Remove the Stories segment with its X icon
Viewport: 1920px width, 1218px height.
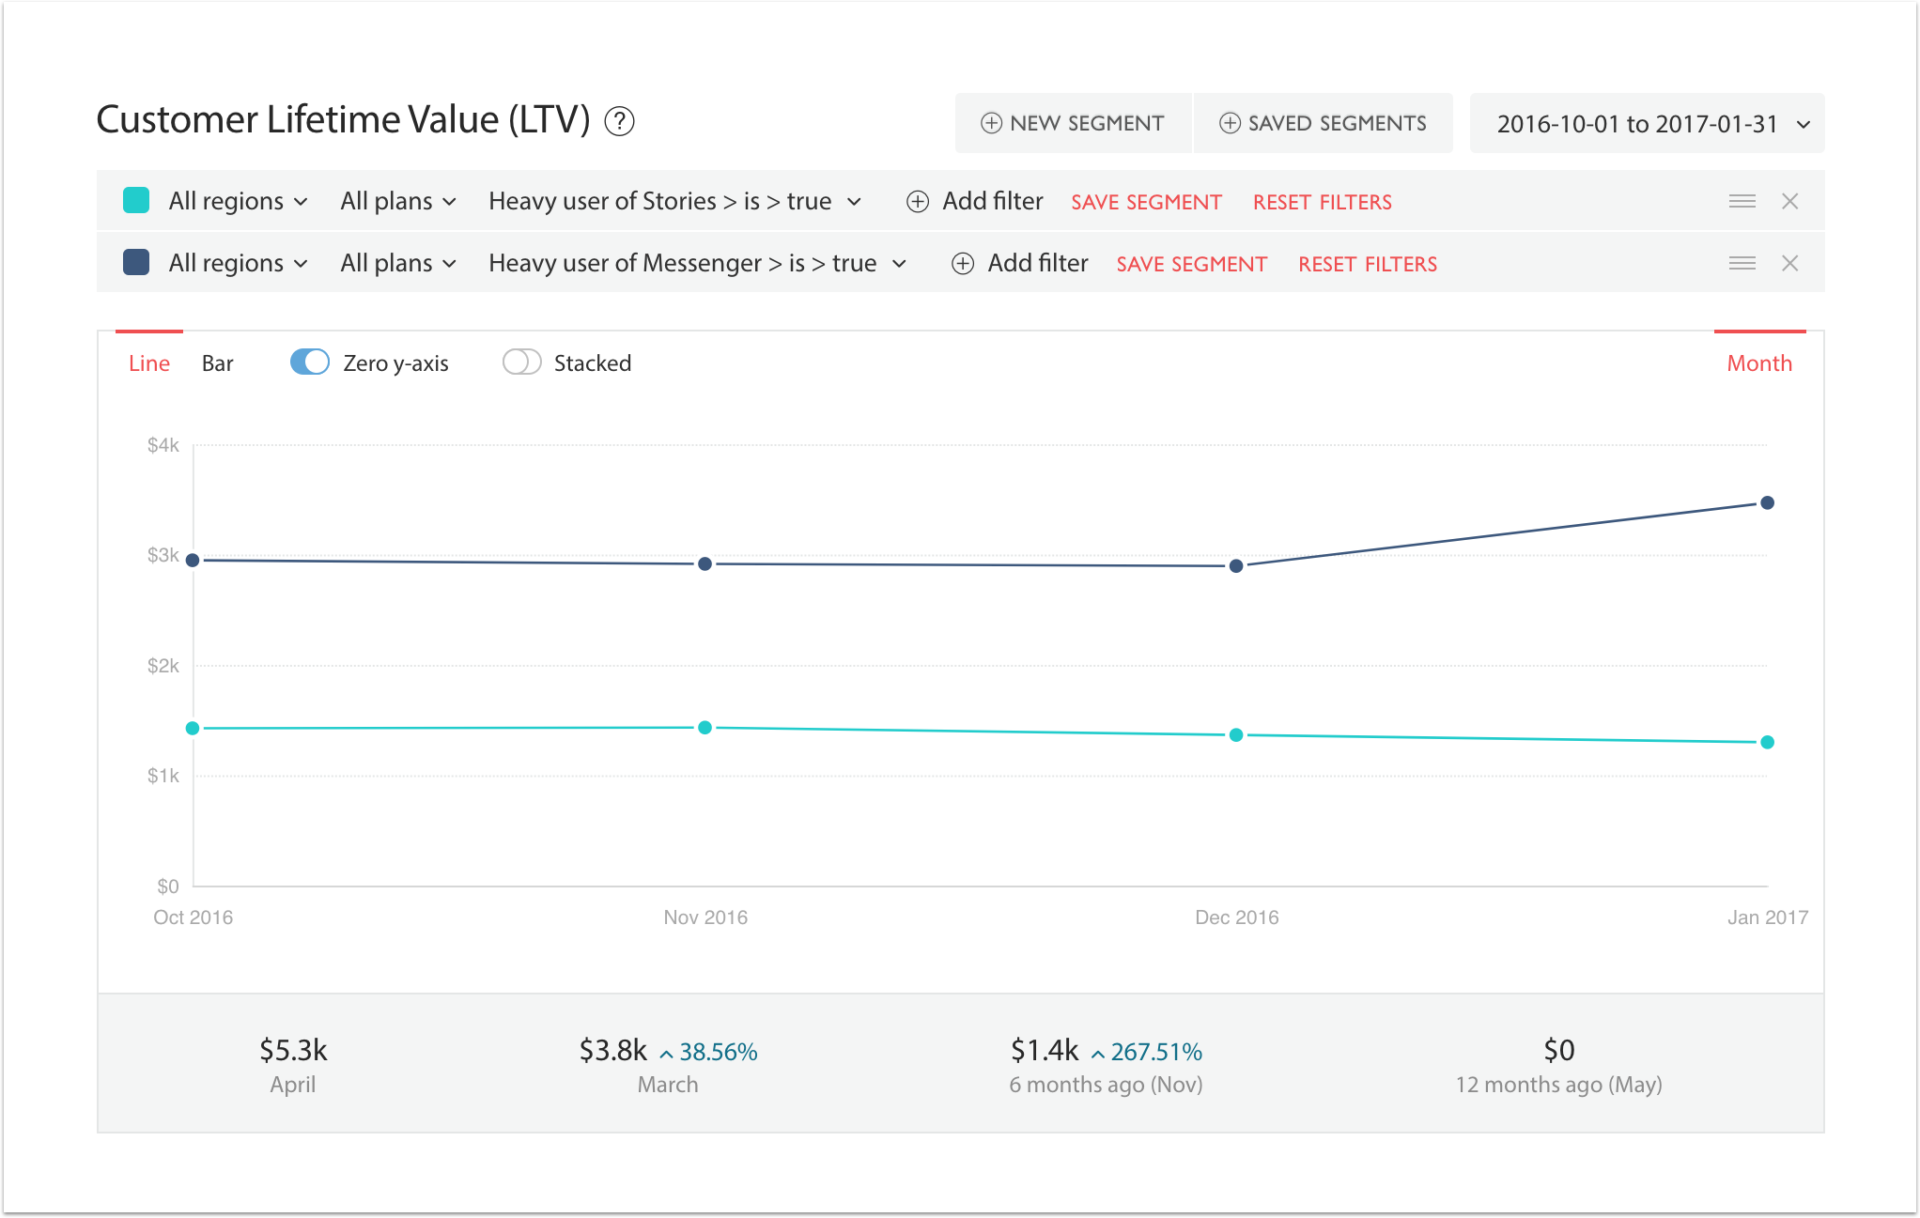pos(1790,200)
